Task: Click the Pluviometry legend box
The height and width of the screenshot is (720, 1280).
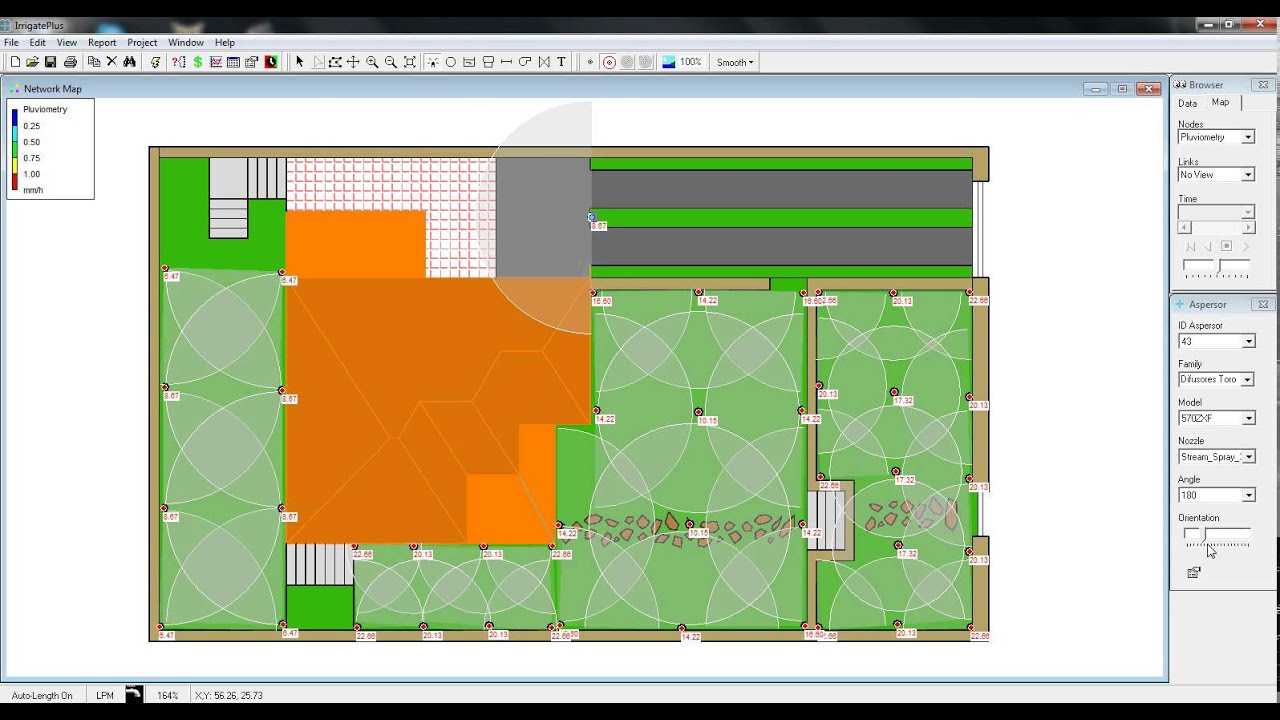Action: (51, 149)
